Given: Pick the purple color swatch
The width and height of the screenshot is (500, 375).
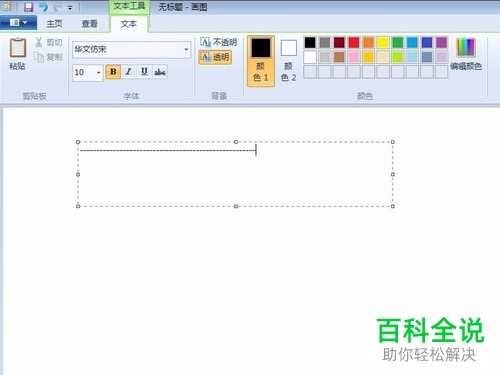Looking at the screenshot, I should 441,43.
